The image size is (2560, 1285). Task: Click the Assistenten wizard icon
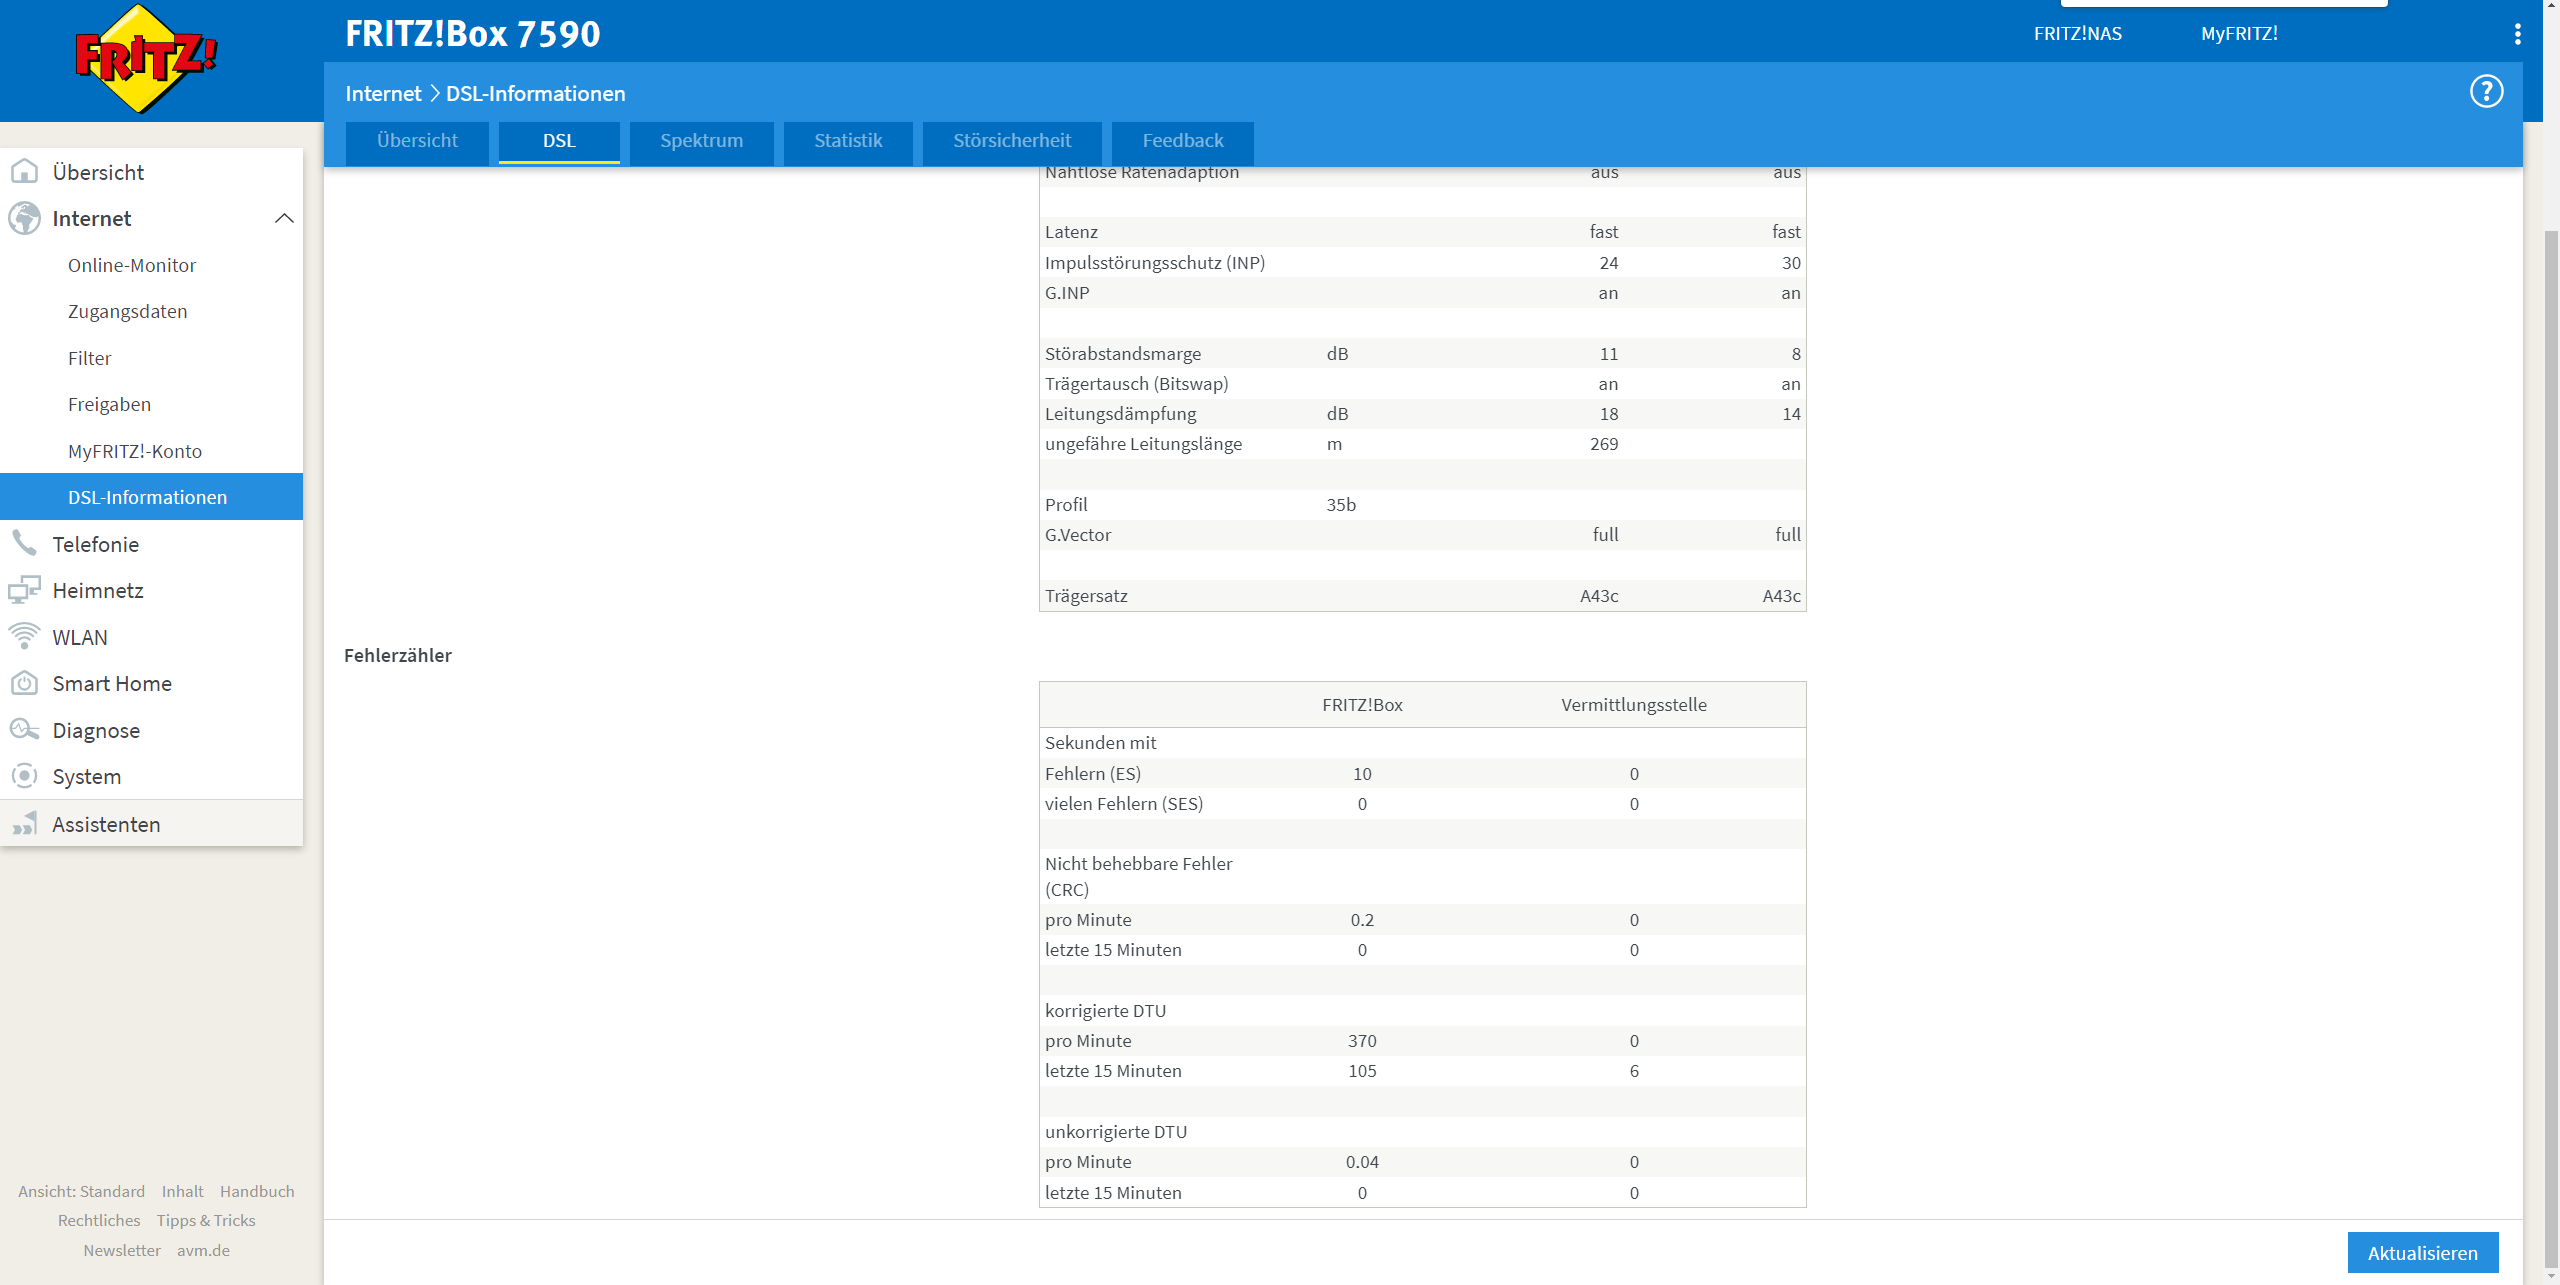click(x=24, y=824)
